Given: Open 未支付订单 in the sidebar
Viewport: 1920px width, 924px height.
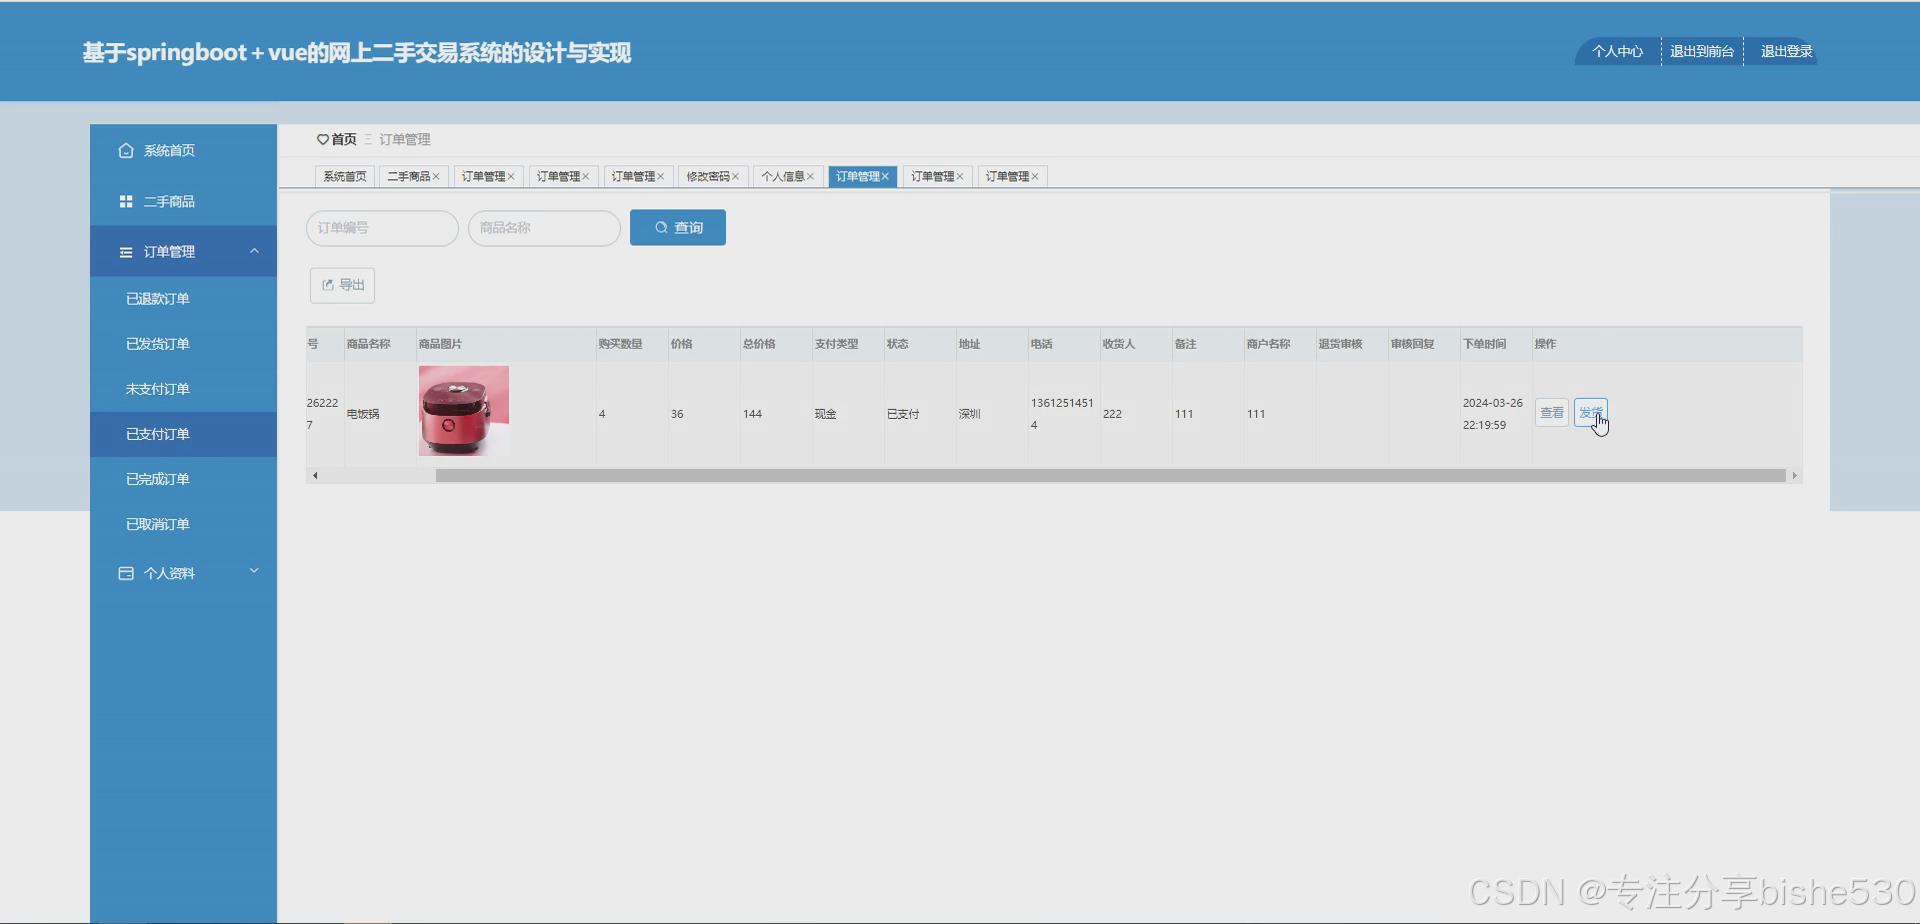Looking at the screenshot, I should tap(183, 389).
